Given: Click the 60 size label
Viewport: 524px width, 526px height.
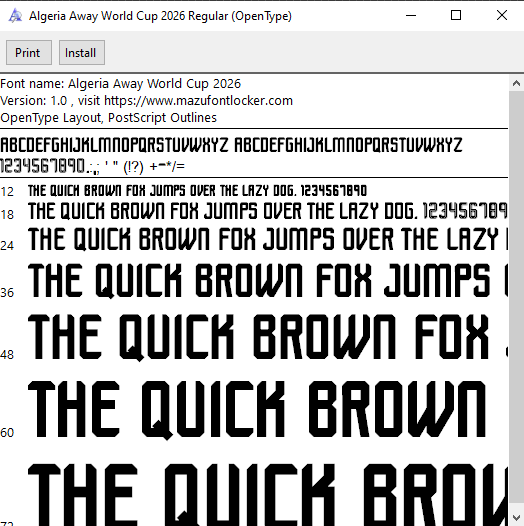Looking at the screenshot, I should (7, 433).
